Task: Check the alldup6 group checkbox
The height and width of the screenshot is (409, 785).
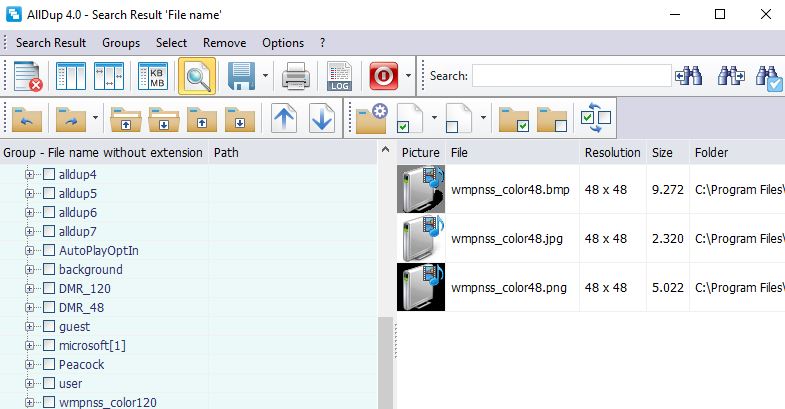Action: pos(49,212)
